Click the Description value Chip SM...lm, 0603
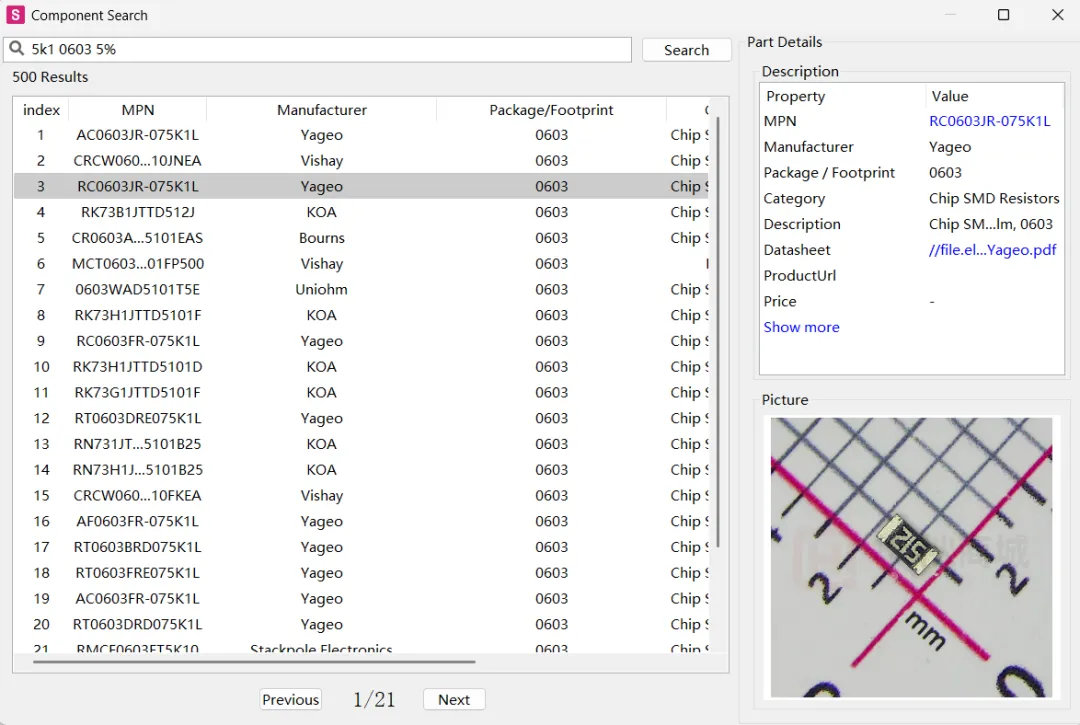The width and height of the screenshot is (1080, 725). (x=990, y=224)
